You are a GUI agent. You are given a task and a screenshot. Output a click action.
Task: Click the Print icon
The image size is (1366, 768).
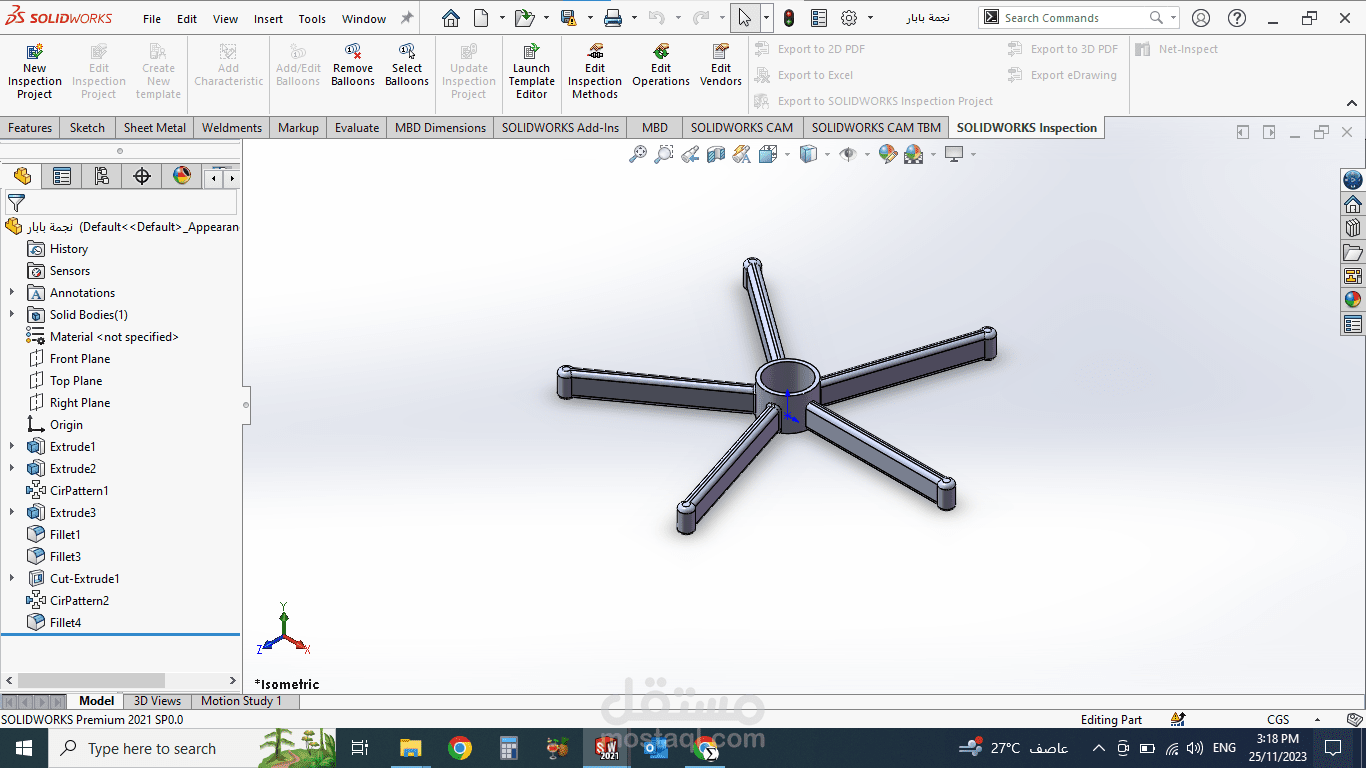pyautogui.click(x=613, y=18)
